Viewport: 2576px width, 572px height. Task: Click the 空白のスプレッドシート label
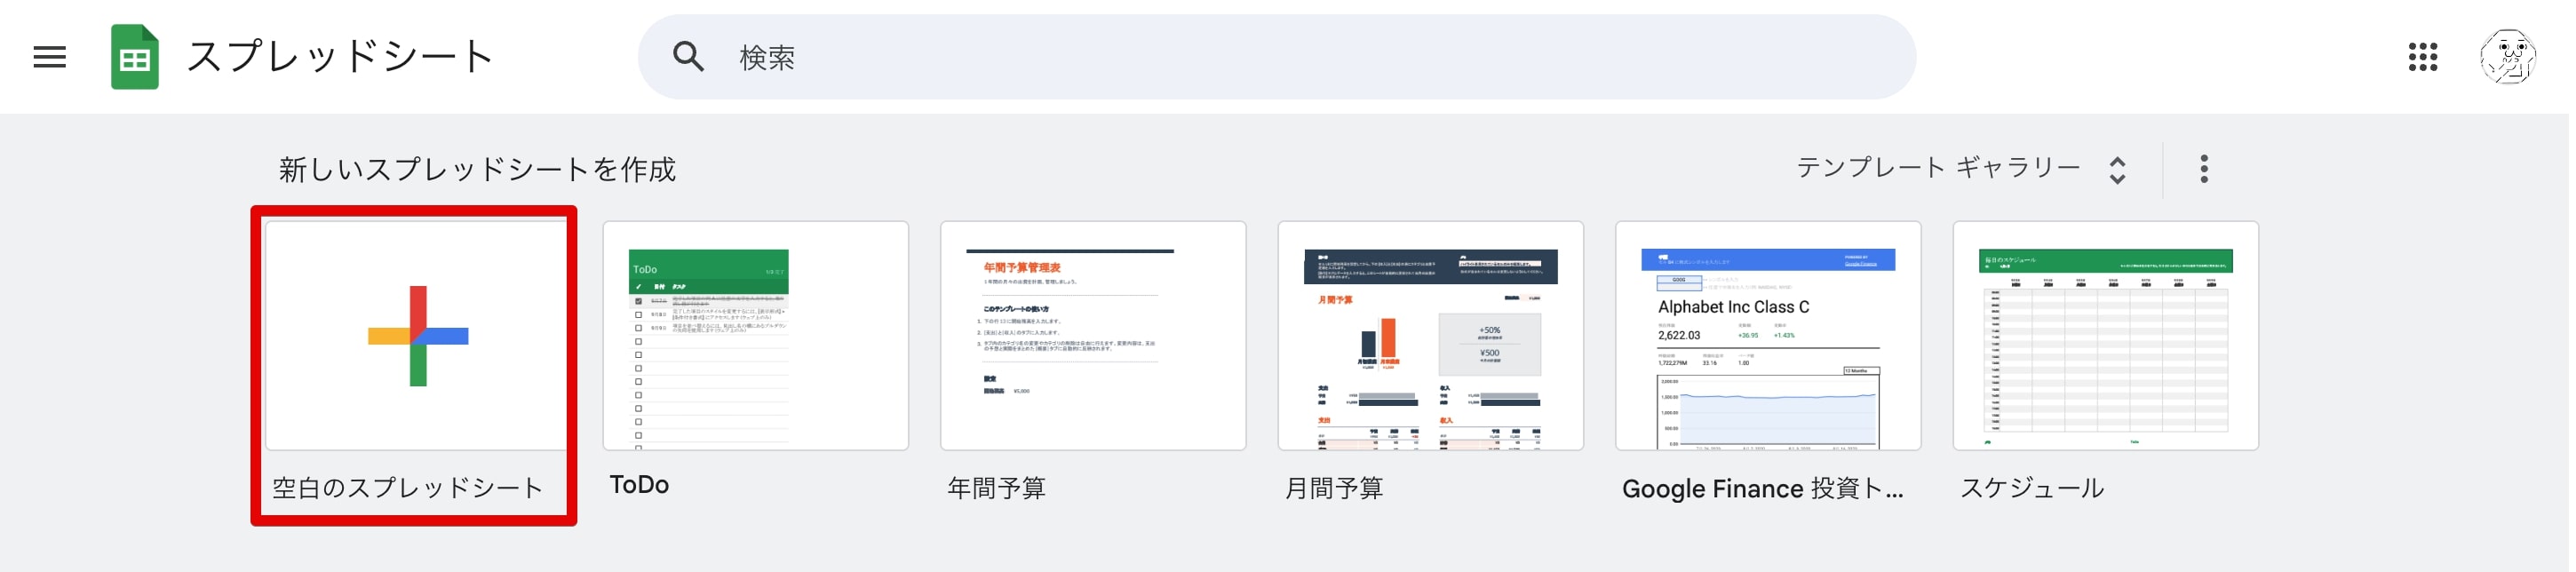(x=408, y=488)
